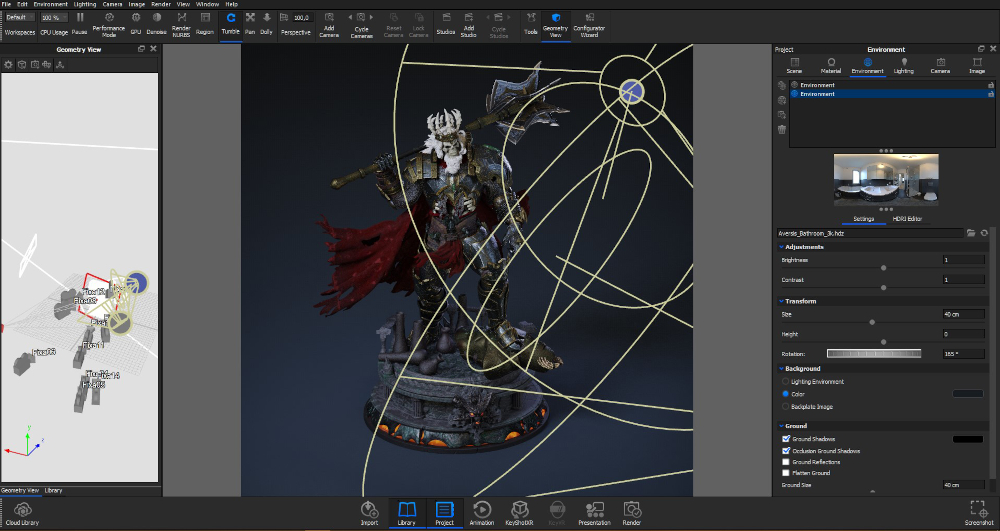Screen dimensions: 1000x531
Task: Enable Ground Reflections
Action: click(x=786, y=462)
